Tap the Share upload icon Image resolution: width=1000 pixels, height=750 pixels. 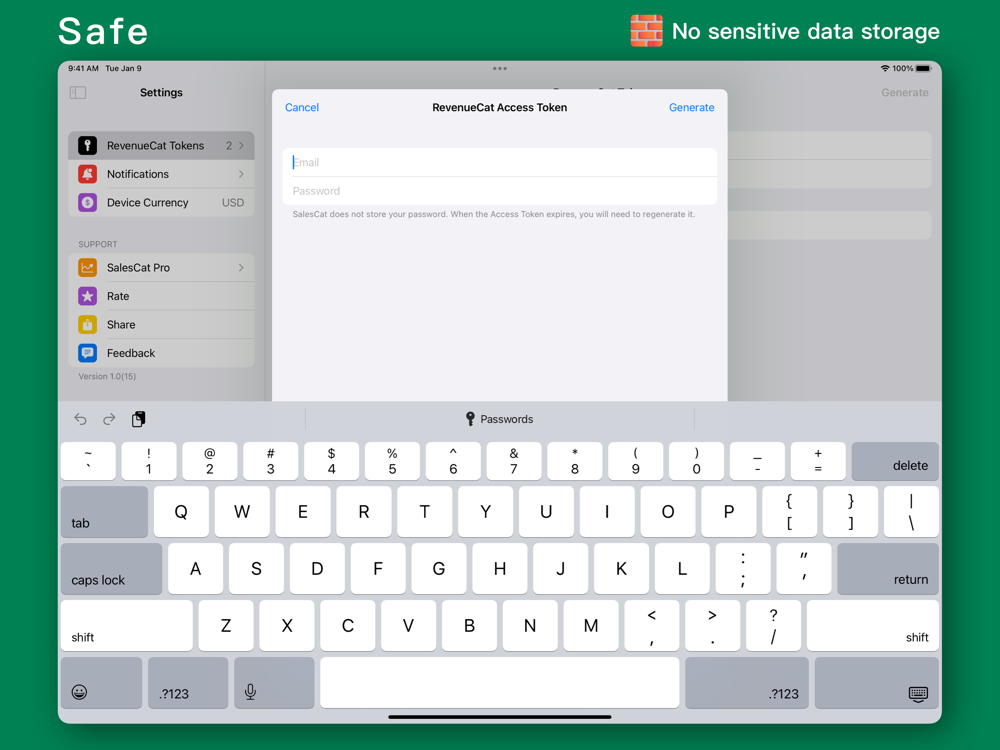click(x=87, y=325)
